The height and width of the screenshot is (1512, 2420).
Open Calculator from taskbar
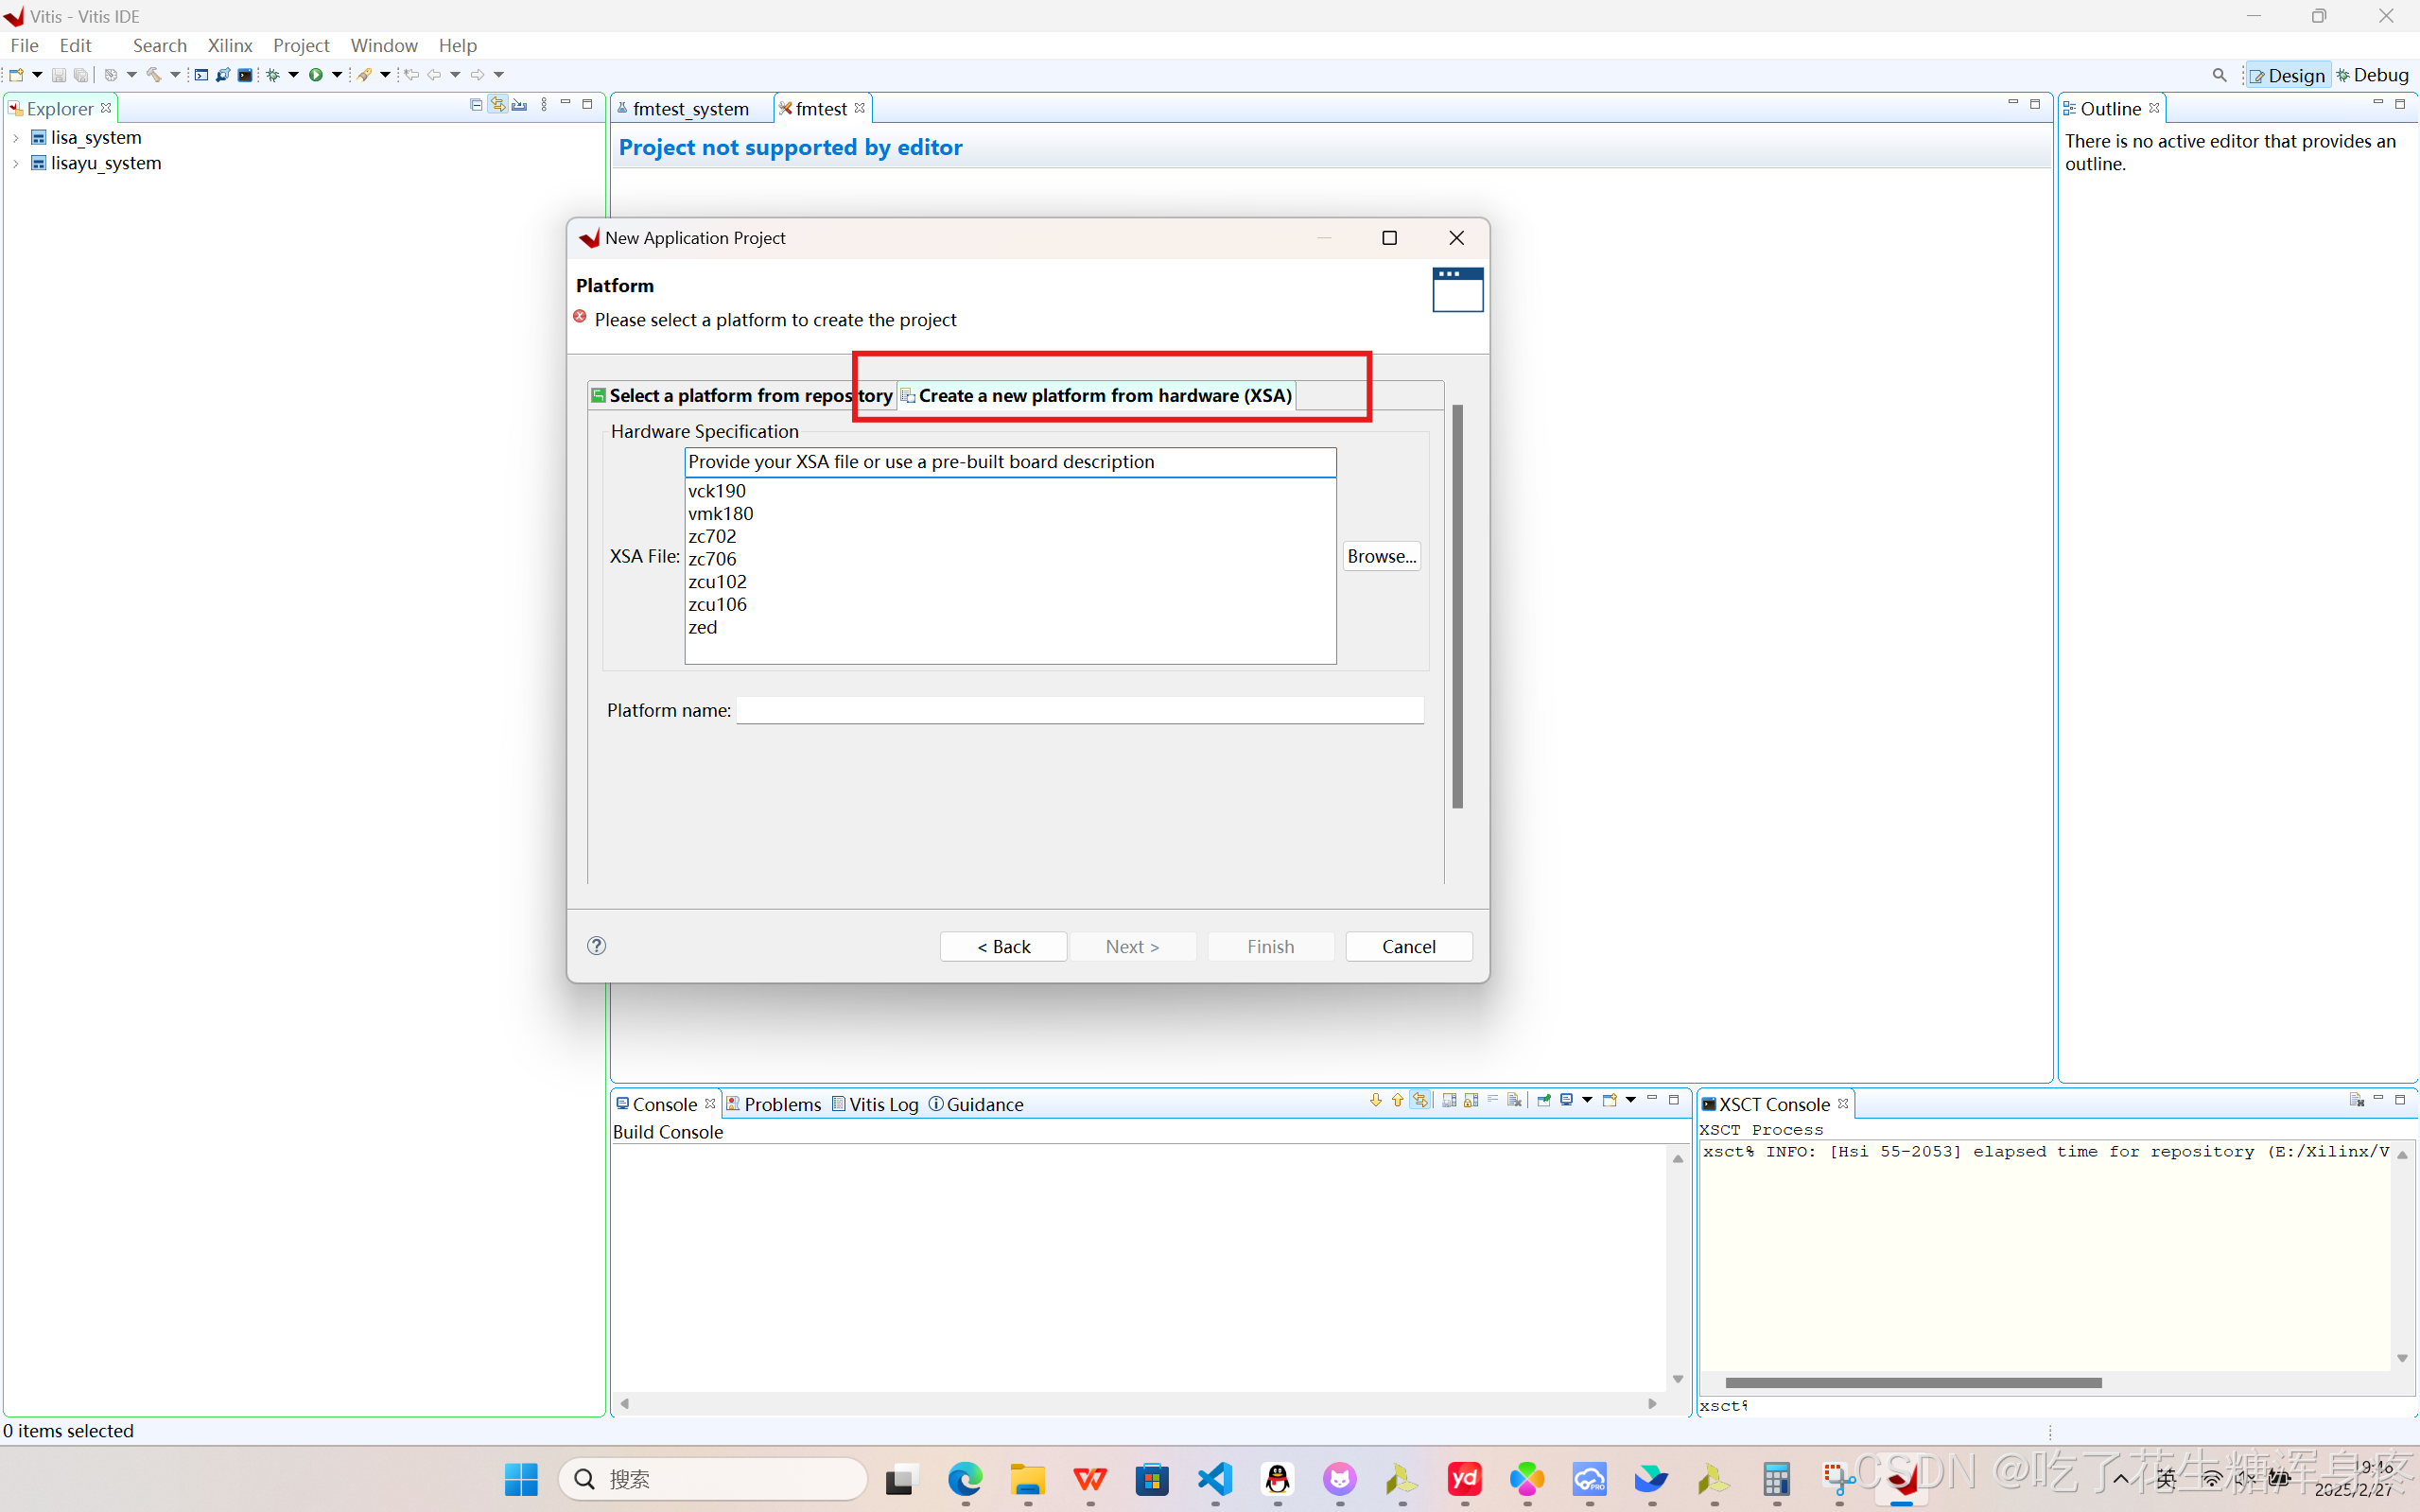tap(1777, 1479)
